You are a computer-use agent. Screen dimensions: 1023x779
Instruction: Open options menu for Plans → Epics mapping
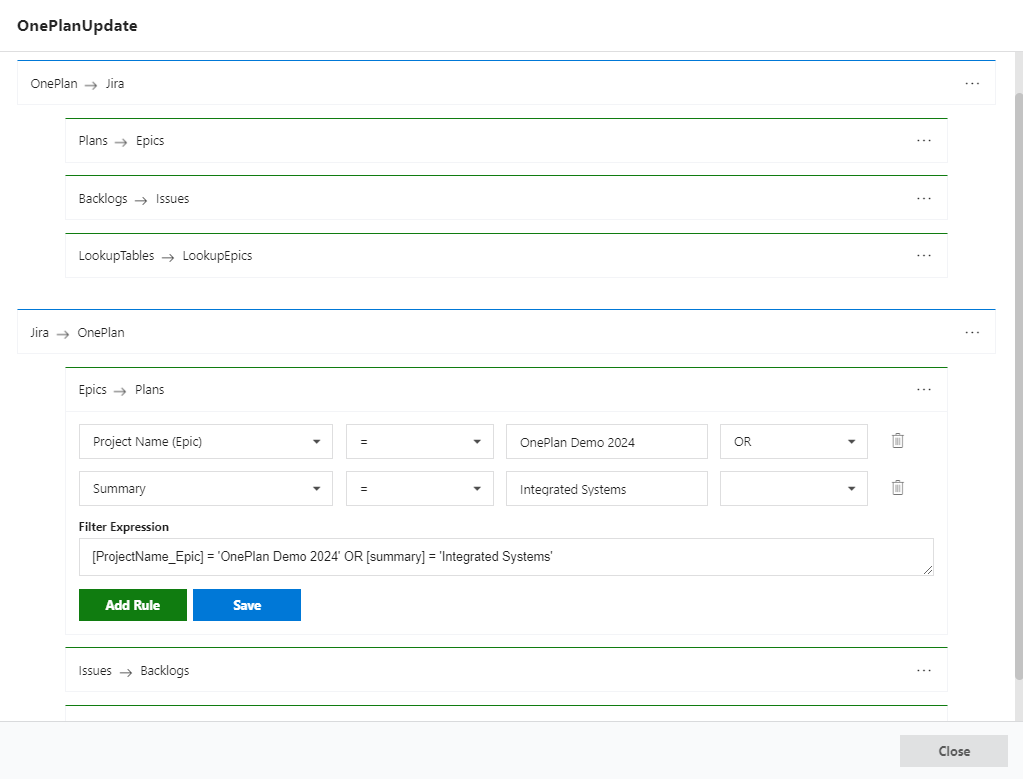(923, 141)
